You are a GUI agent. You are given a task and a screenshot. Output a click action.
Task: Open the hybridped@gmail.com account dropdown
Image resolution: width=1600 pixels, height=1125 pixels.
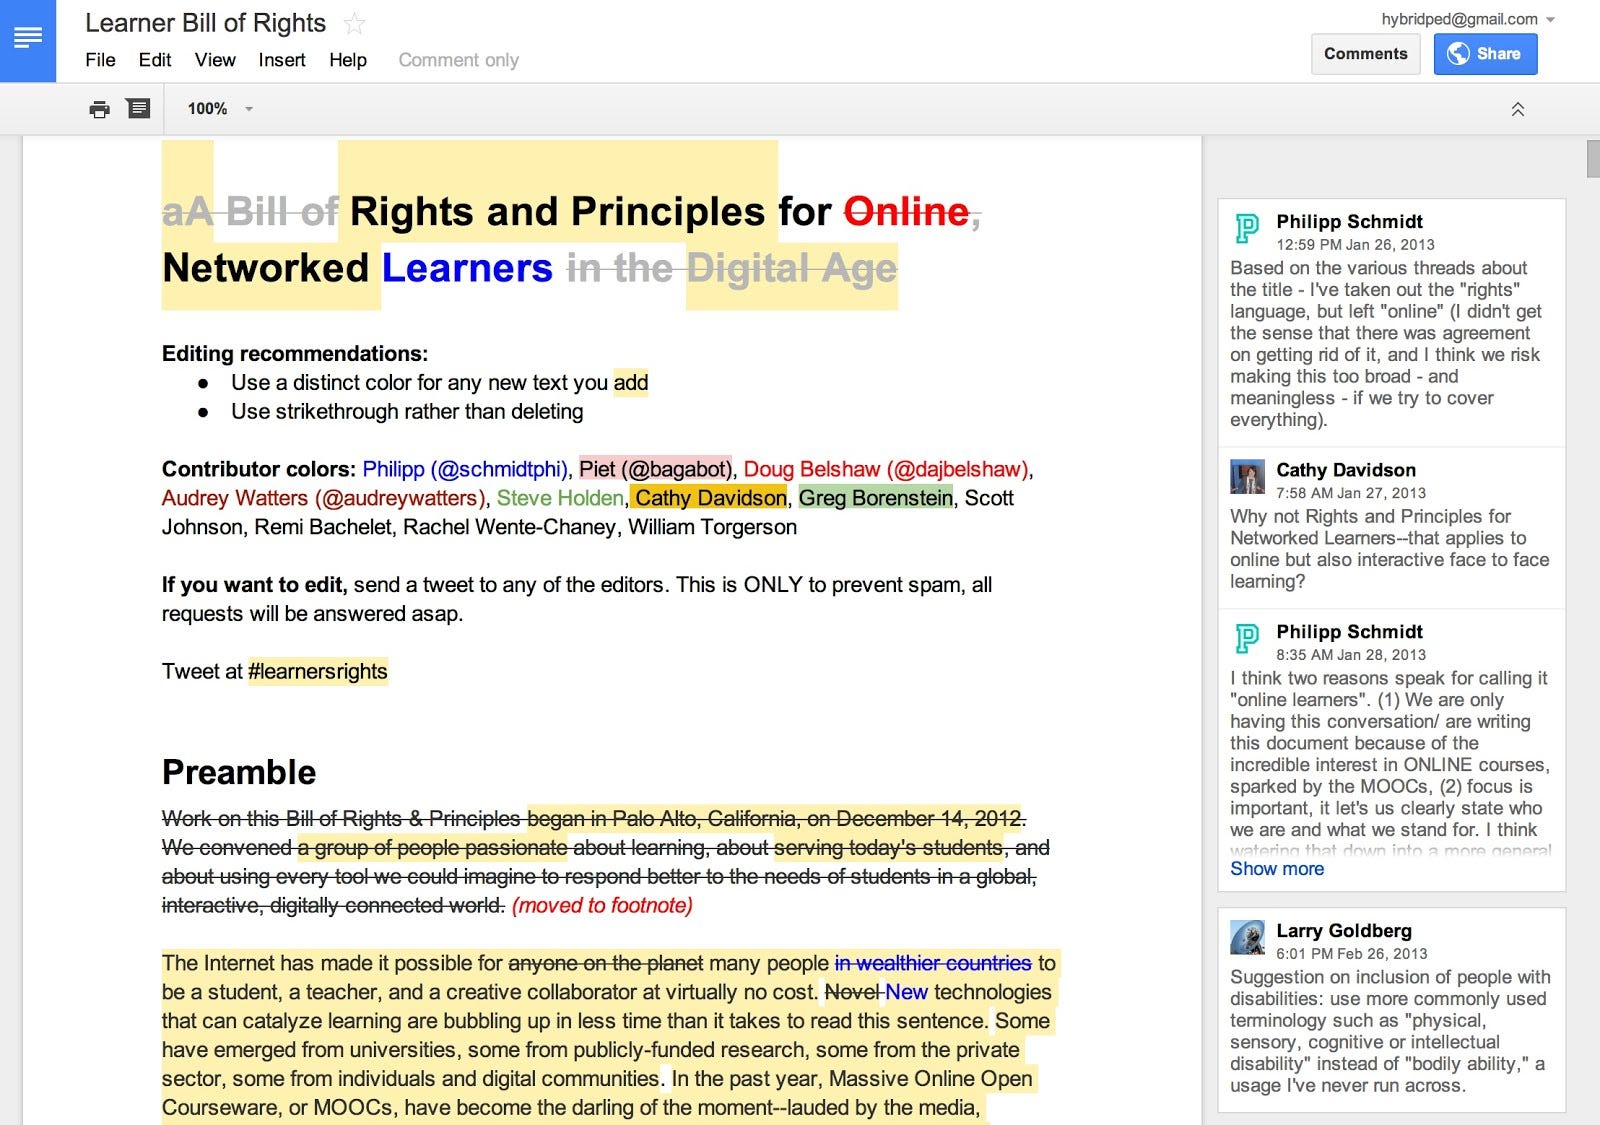click(1468, 19)
